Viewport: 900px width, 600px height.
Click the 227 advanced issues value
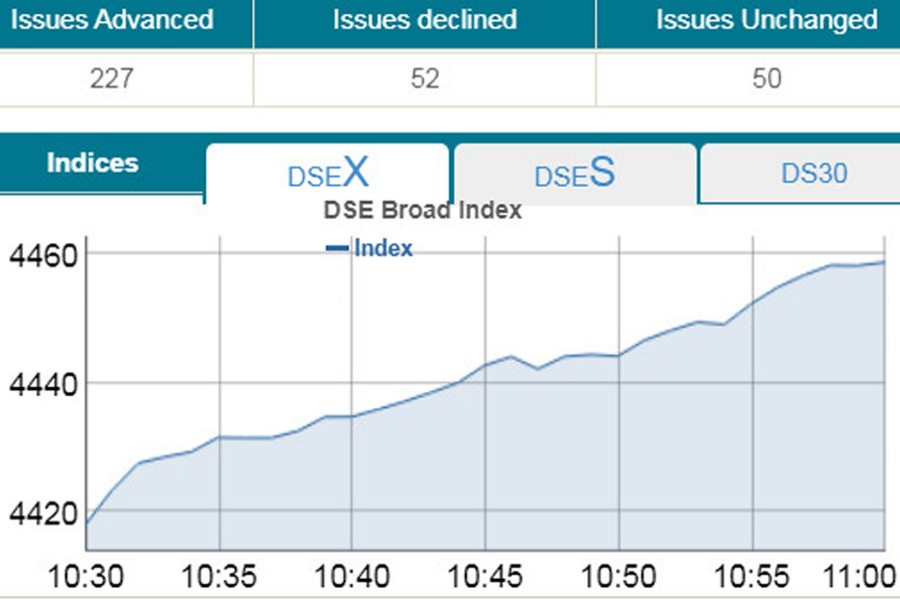click(111, 78)
